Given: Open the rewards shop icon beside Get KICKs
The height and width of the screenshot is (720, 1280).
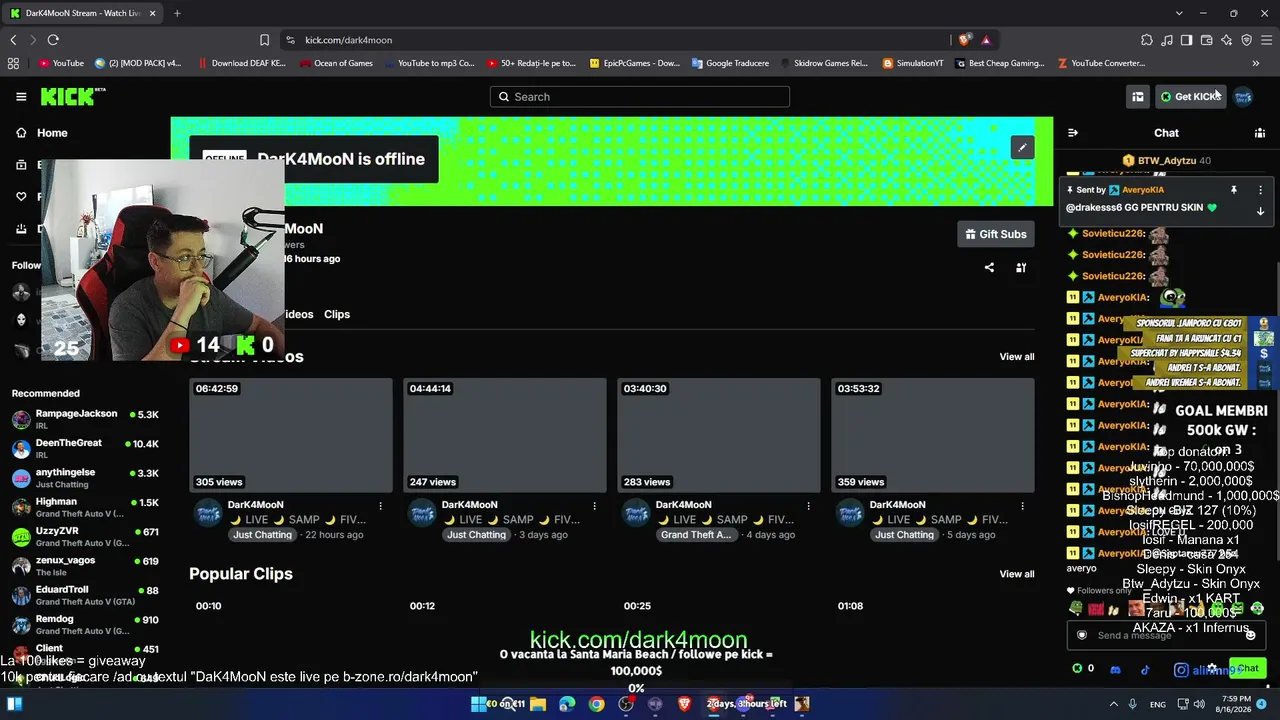Looking at the screenshot, I should [1137, 97].
